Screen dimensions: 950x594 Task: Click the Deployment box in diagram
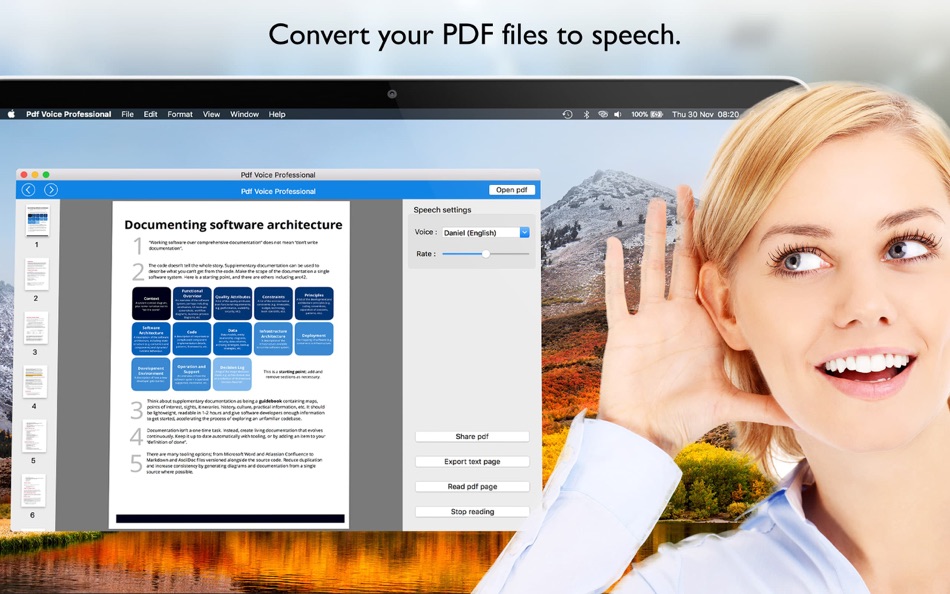pos(314,339)
